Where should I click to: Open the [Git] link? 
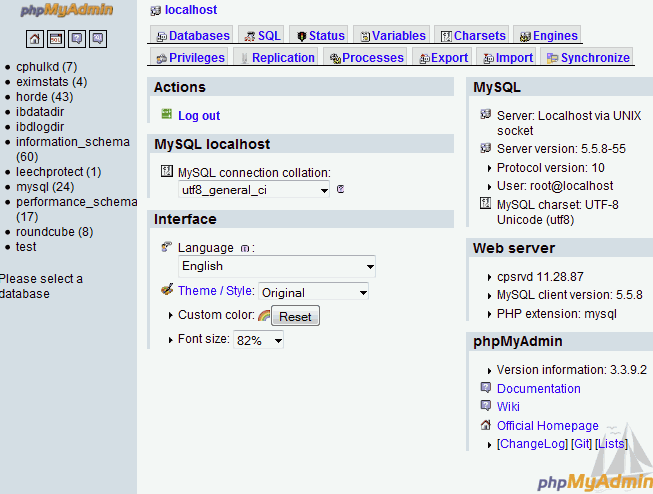pyautogui.click(x=581, y=444)
